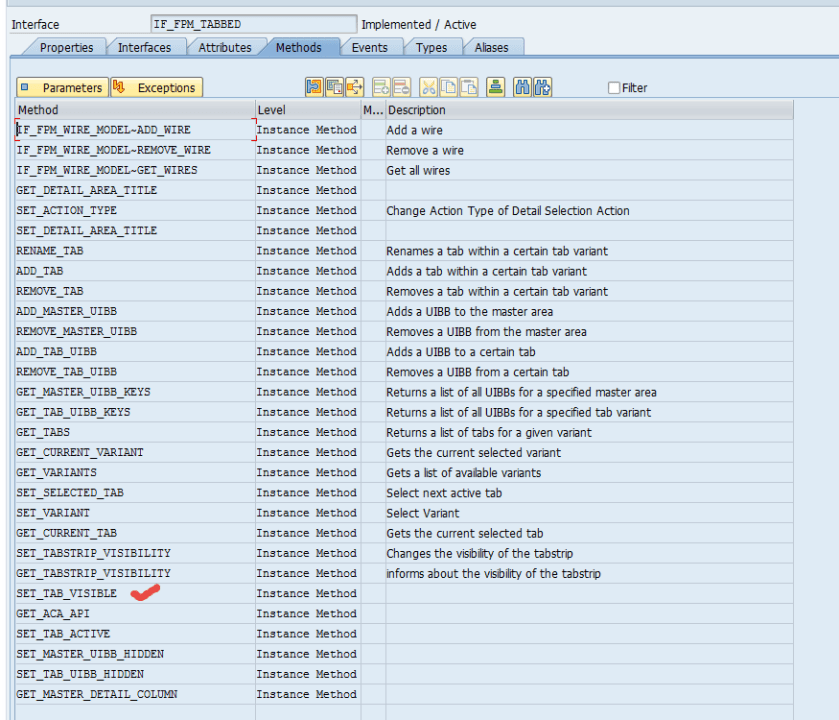Click the Paste clipboard icon
Image resolution: width=839 pixels, height=720 pixels.
coord(469,87)
